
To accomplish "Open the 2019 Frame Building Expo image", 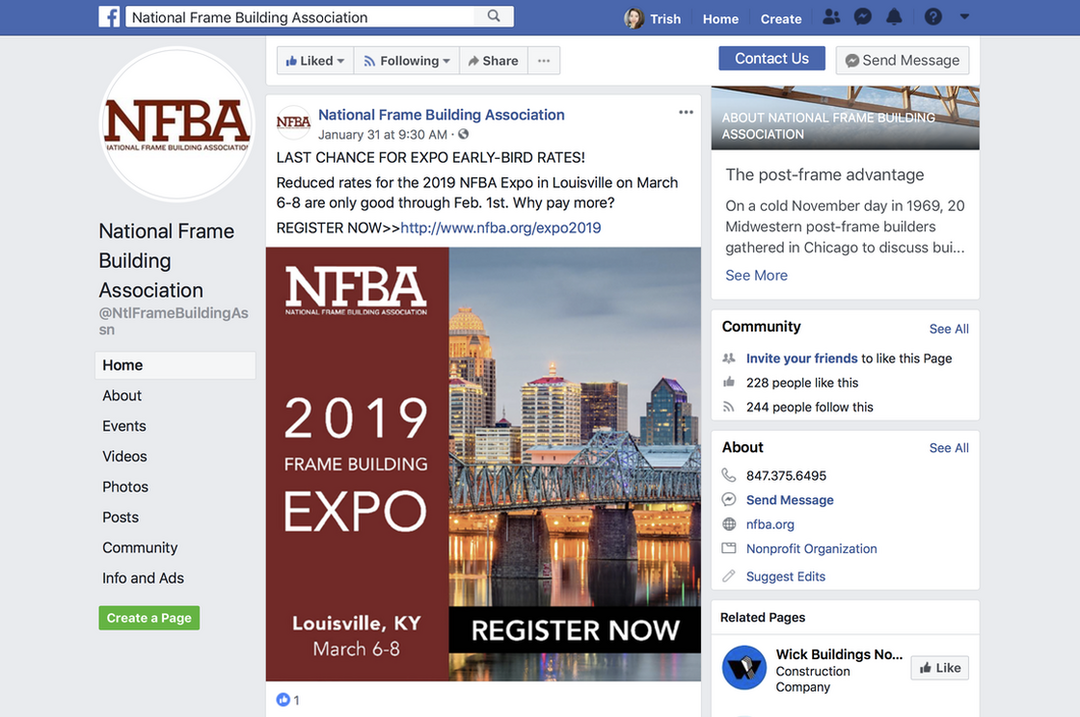I will (483, 464).
